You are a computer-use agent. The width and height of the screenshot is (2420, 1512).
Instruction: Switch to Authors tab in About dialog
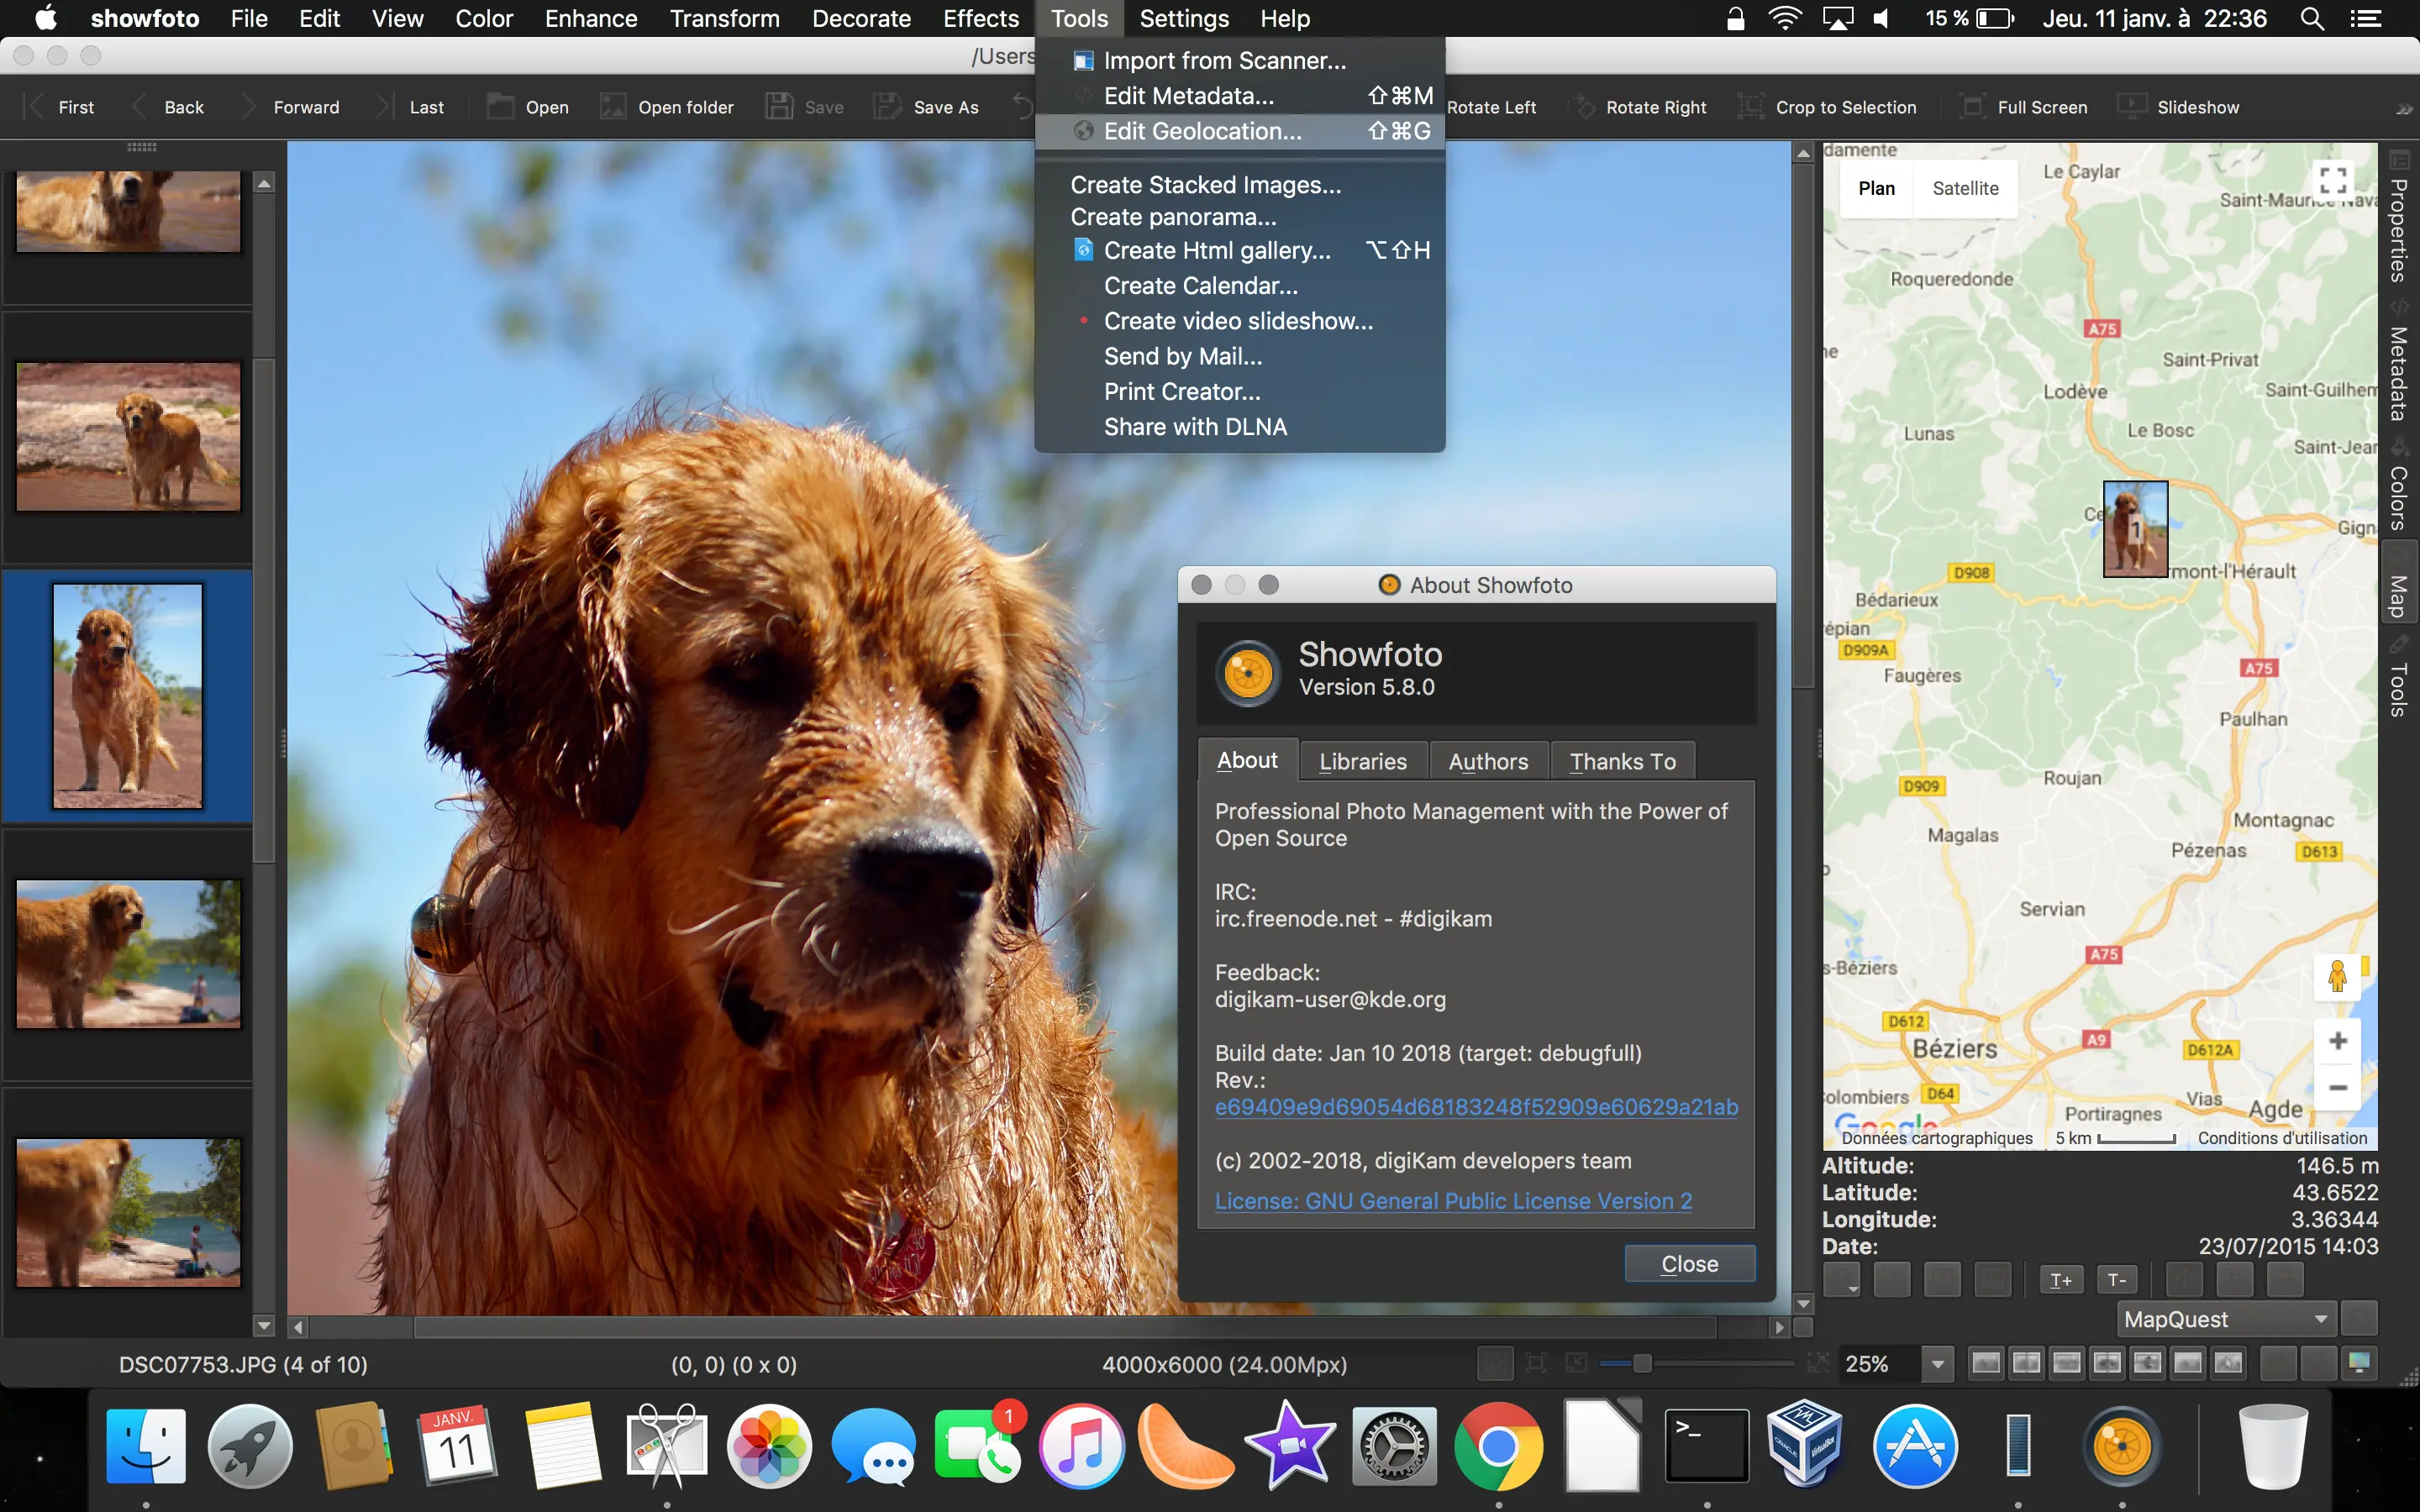click(x=1488, y=761)
